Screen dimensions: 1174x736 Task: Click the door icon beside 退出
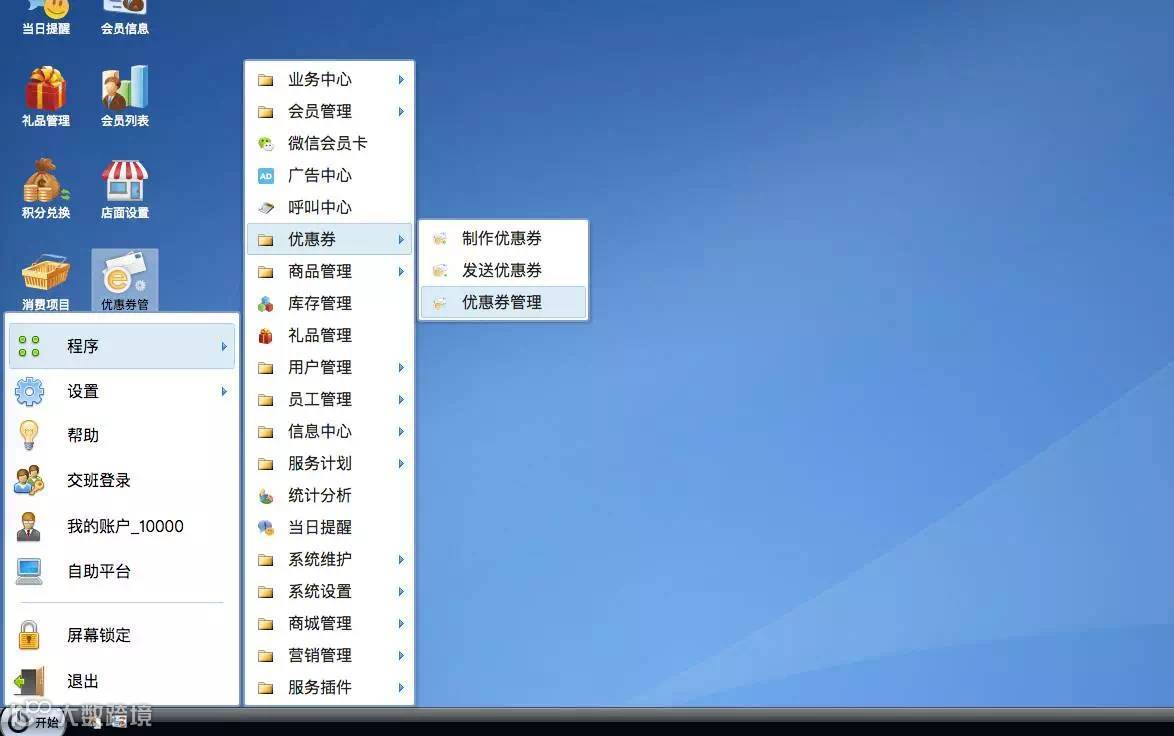tap(29, 681)
